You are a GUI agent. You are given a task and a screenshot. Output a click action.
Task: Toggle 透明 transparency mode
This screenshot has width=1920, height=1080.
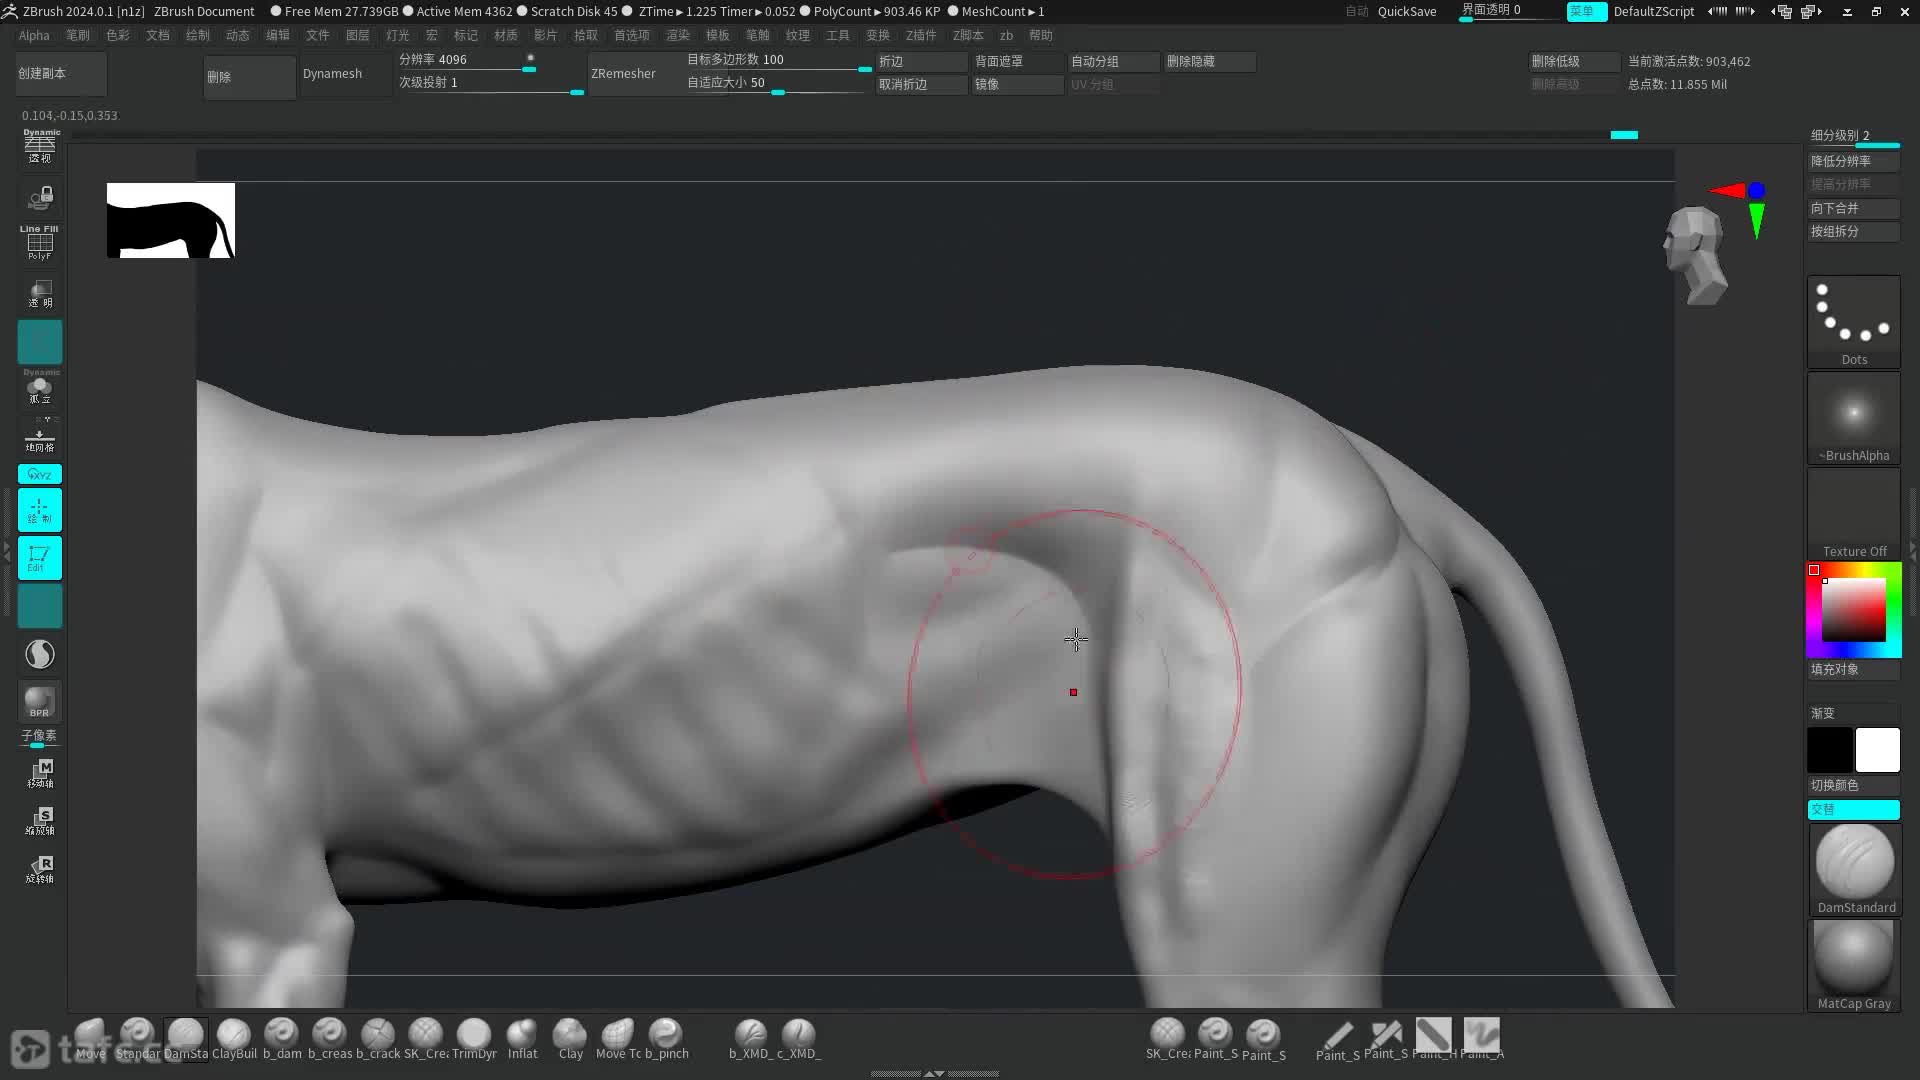pyautogui.click(x=40, y=294)
